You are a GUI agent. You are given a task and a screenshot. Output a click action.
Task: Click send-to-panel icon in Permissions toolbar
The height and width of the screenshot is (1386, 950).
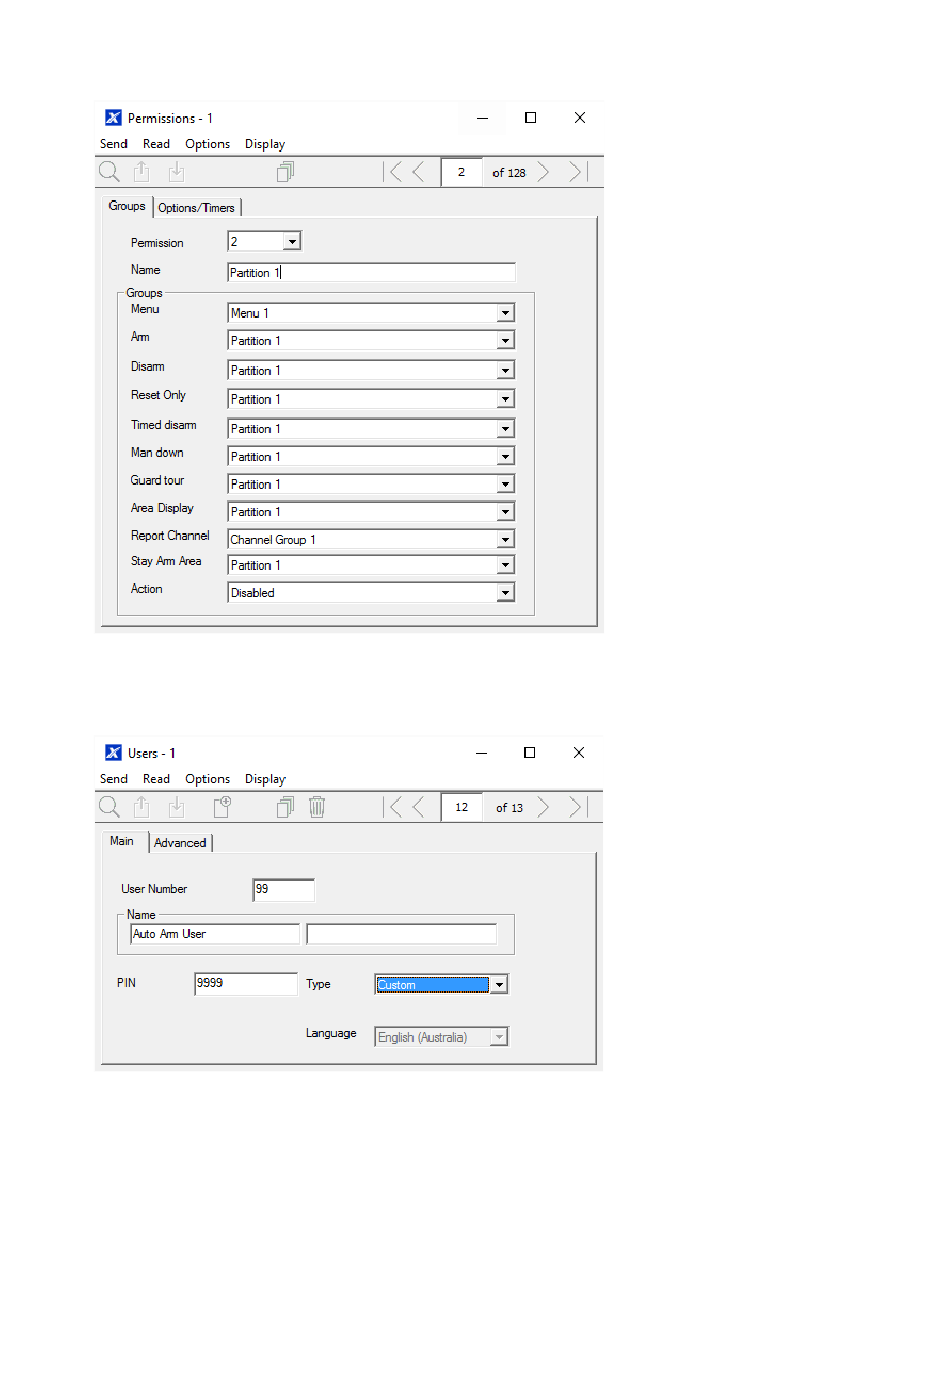pos(142,172)
